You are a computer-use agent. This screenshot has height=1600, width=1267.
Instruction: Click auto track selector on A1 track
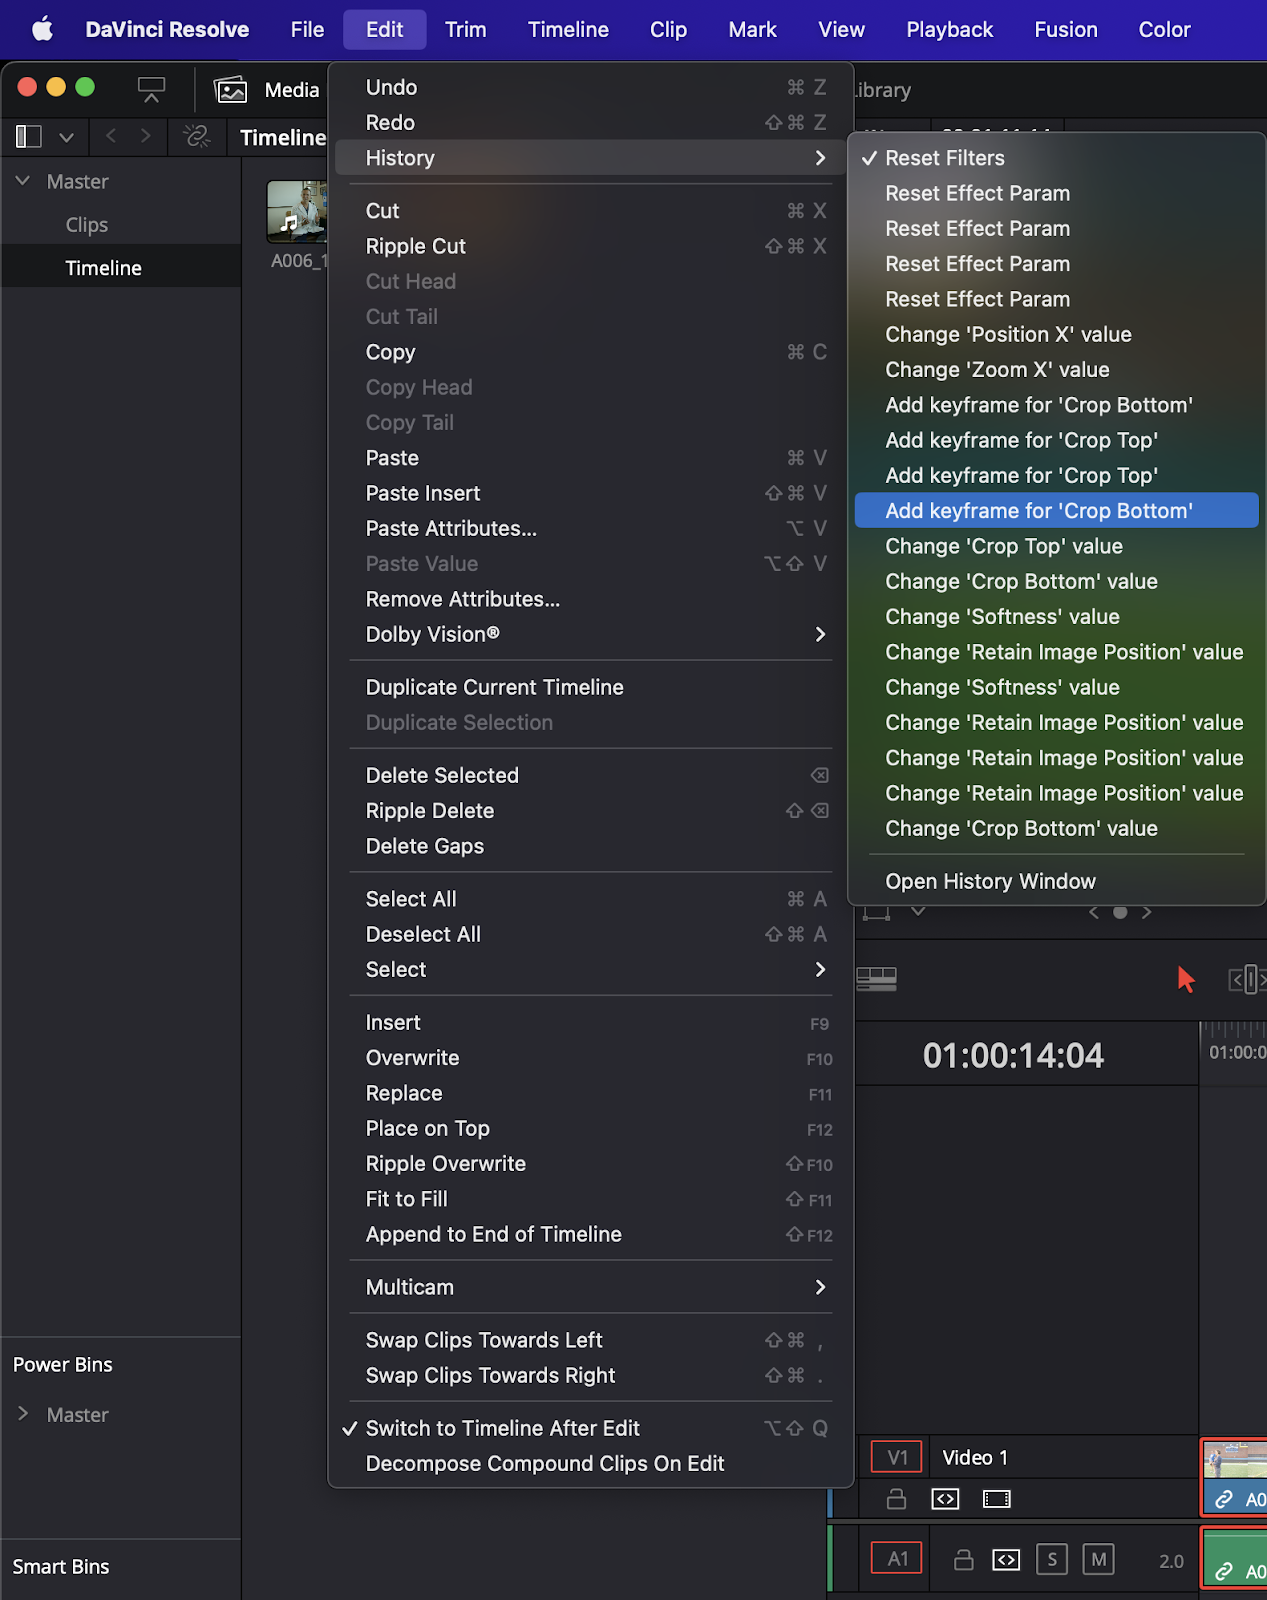pyautogui.click(x=1006, y=1560)
